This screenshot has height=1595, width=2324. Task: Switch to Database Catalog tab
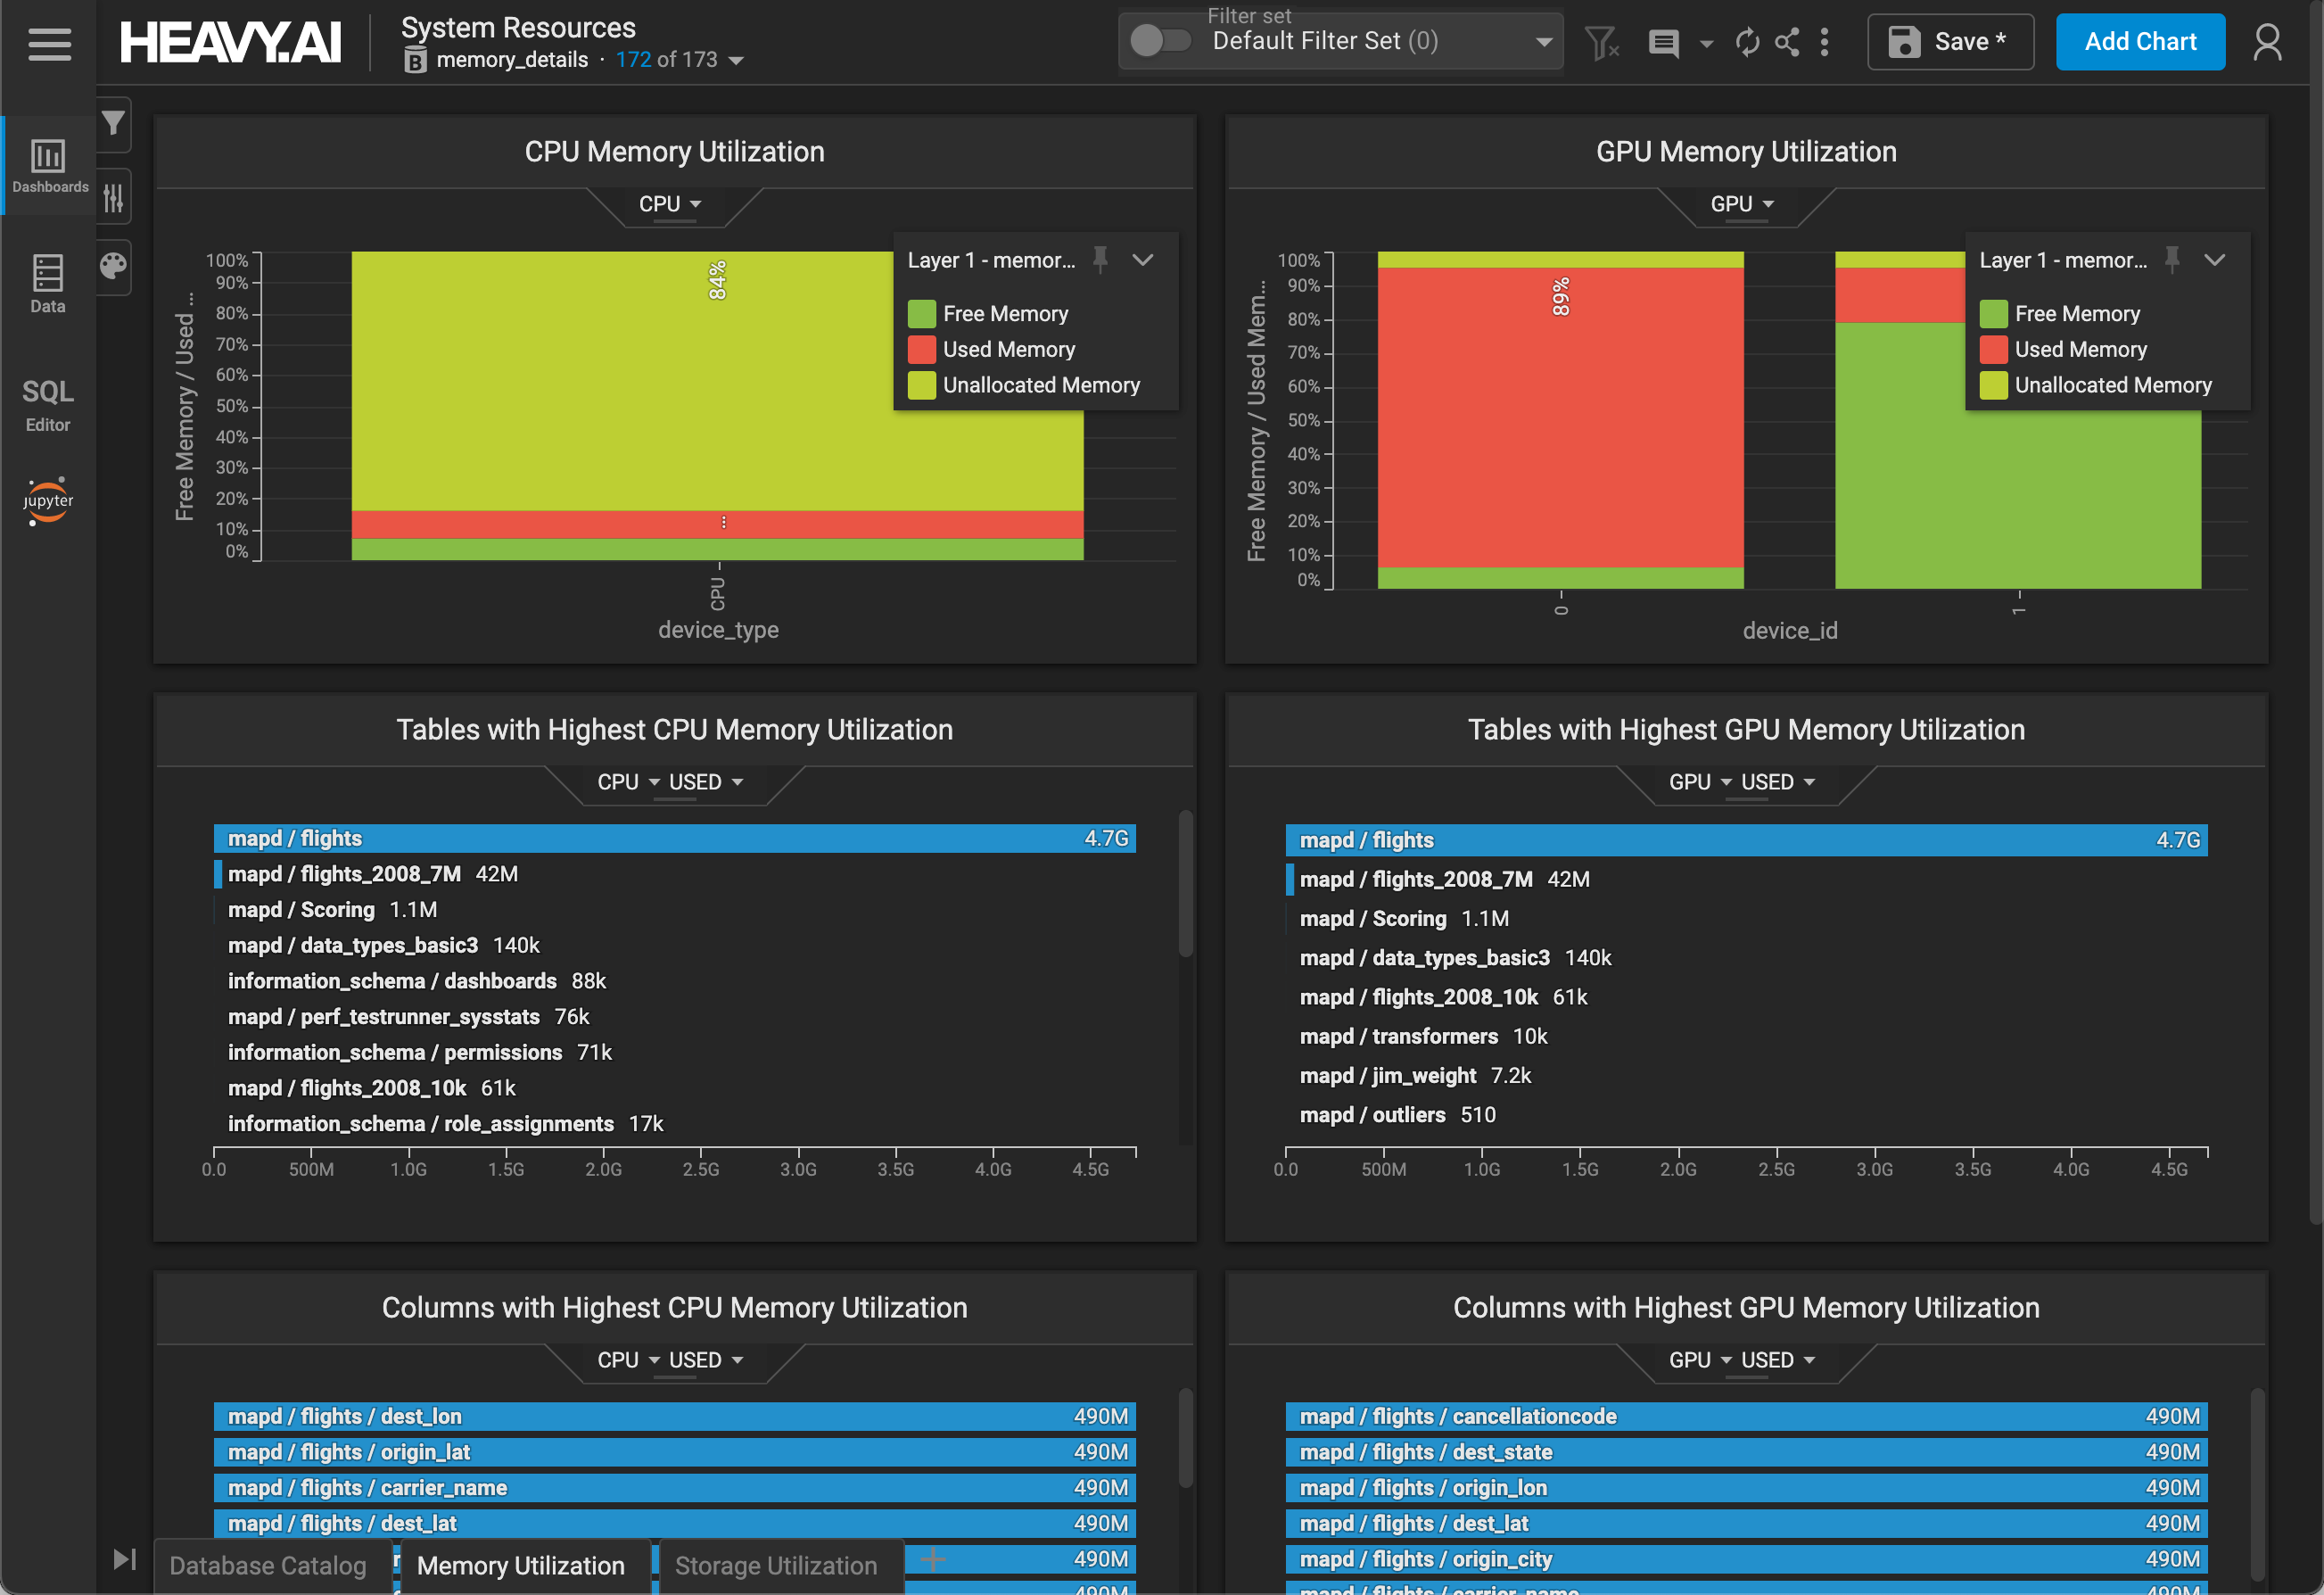point(268,1565)
